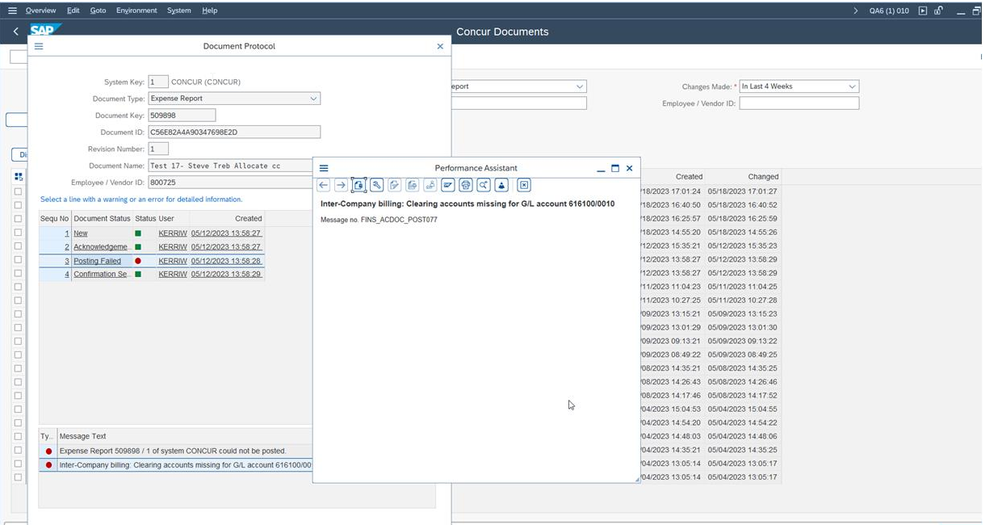
Task: Open the System menu
Action: (x=179, y=10)
